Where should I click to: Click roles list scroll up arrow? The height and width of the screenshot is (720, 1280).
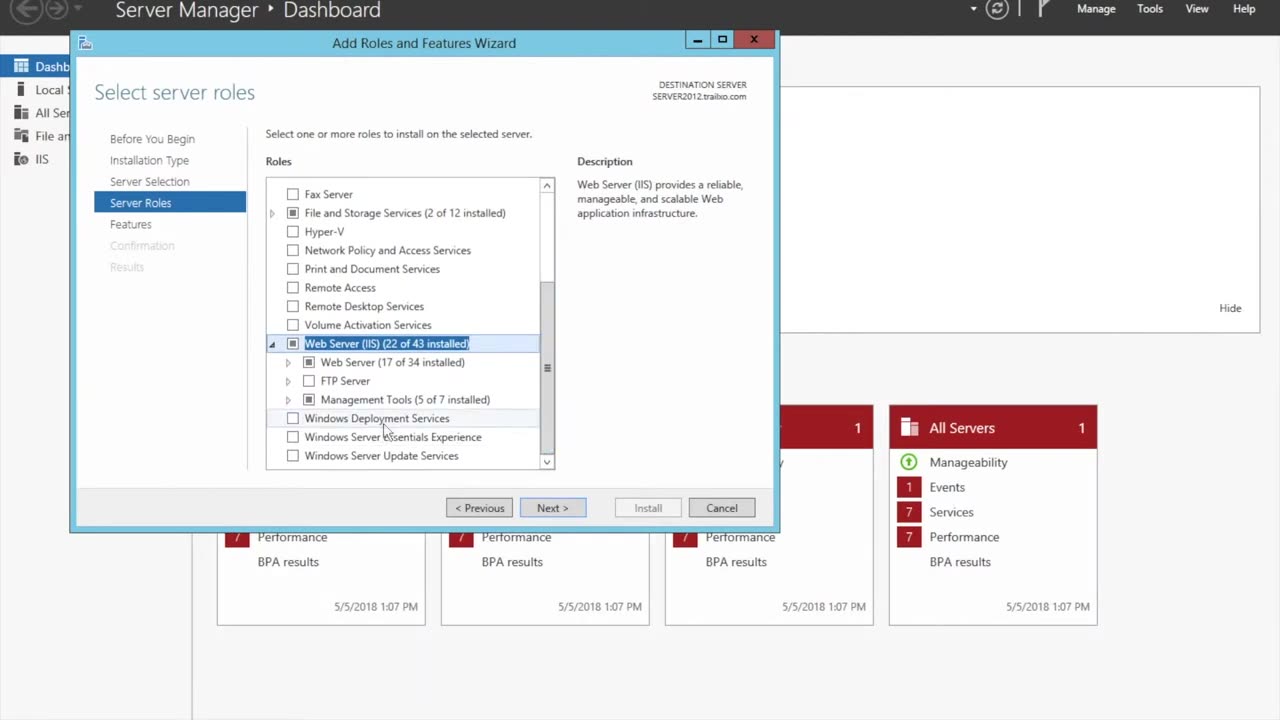click(547, 186)
